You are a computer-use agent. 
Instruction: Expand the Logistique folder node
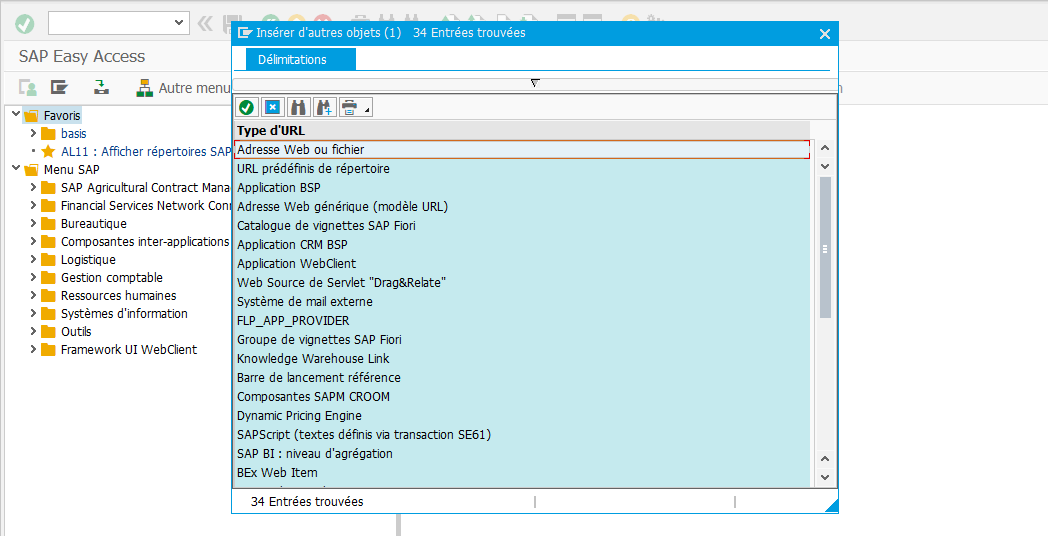pos(33,260)
